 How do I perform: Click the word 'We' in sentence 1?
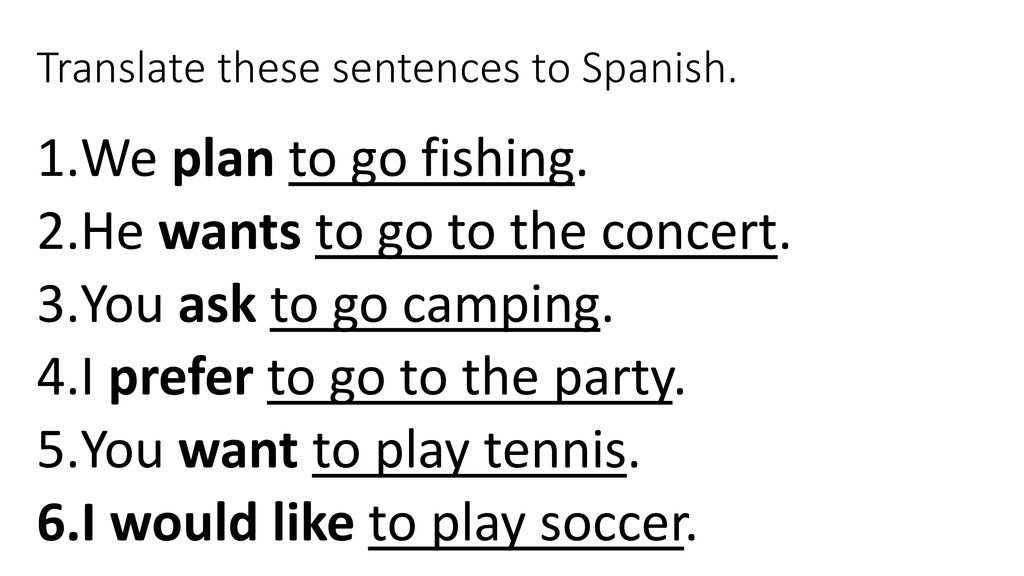pyautogui.click(x=120, y=160)
